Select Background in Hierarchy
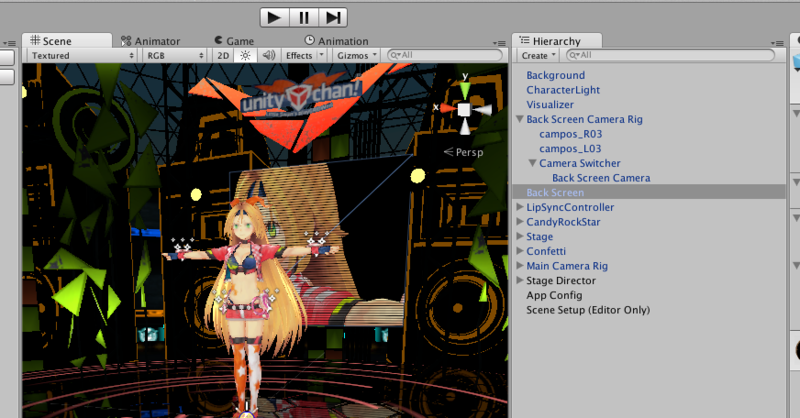The height and width of the screenshot is (418, 800). tap(556, 75)
